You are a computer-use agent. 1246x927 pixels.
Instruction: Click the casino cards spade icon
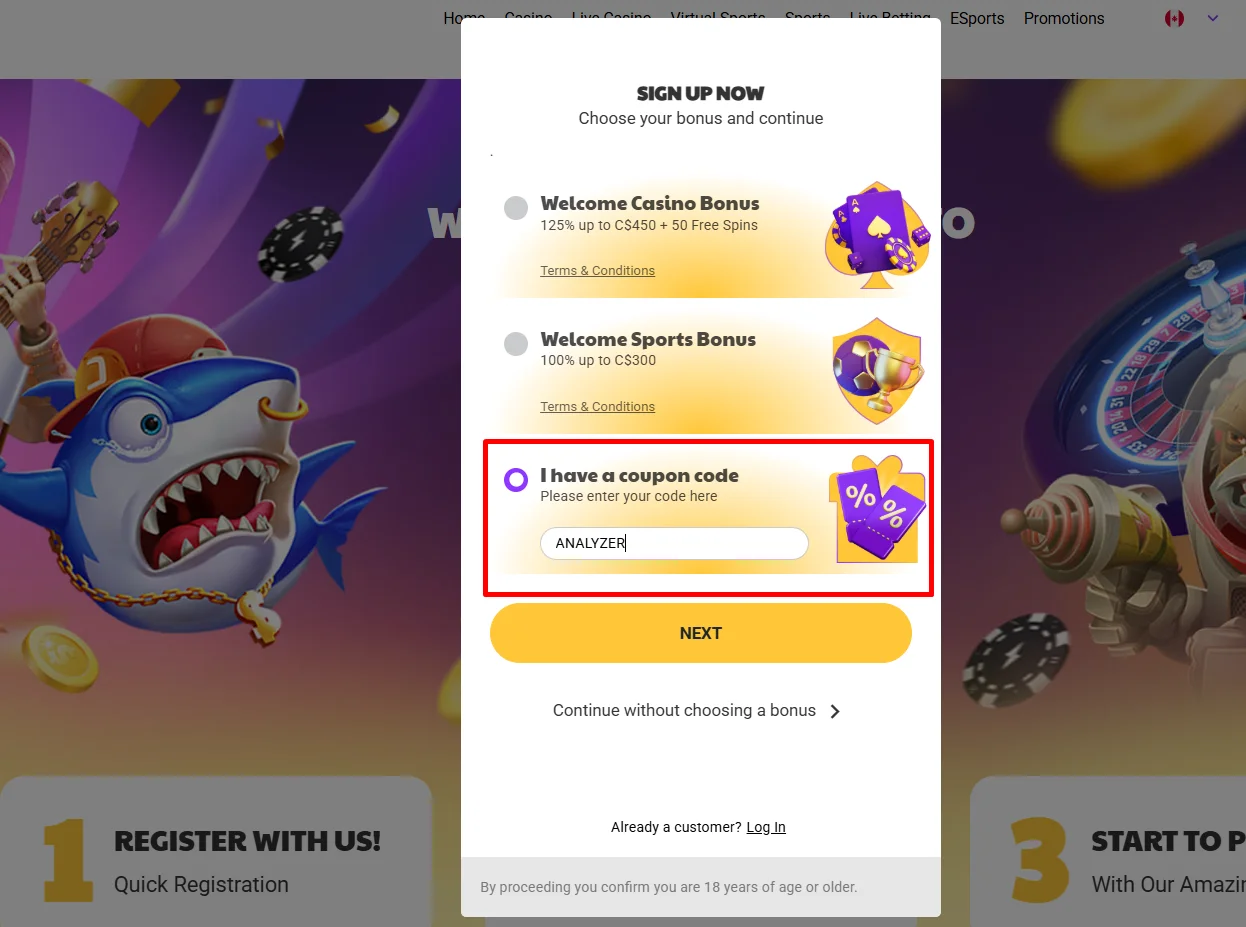tap(877, 236)
